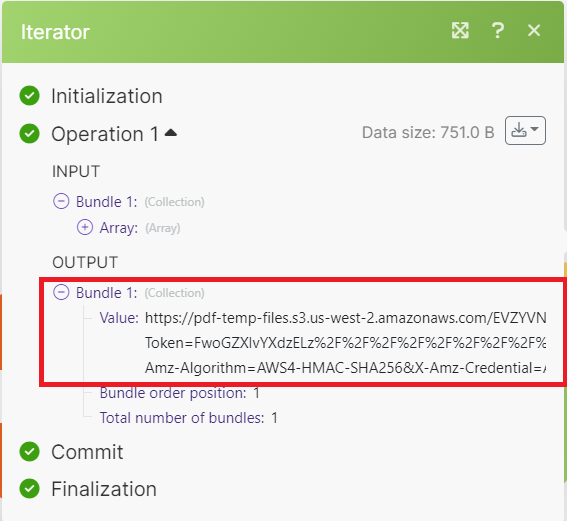Click the Array label under INPUT
The image size is (567, 521).
click(x=119, y=228)
